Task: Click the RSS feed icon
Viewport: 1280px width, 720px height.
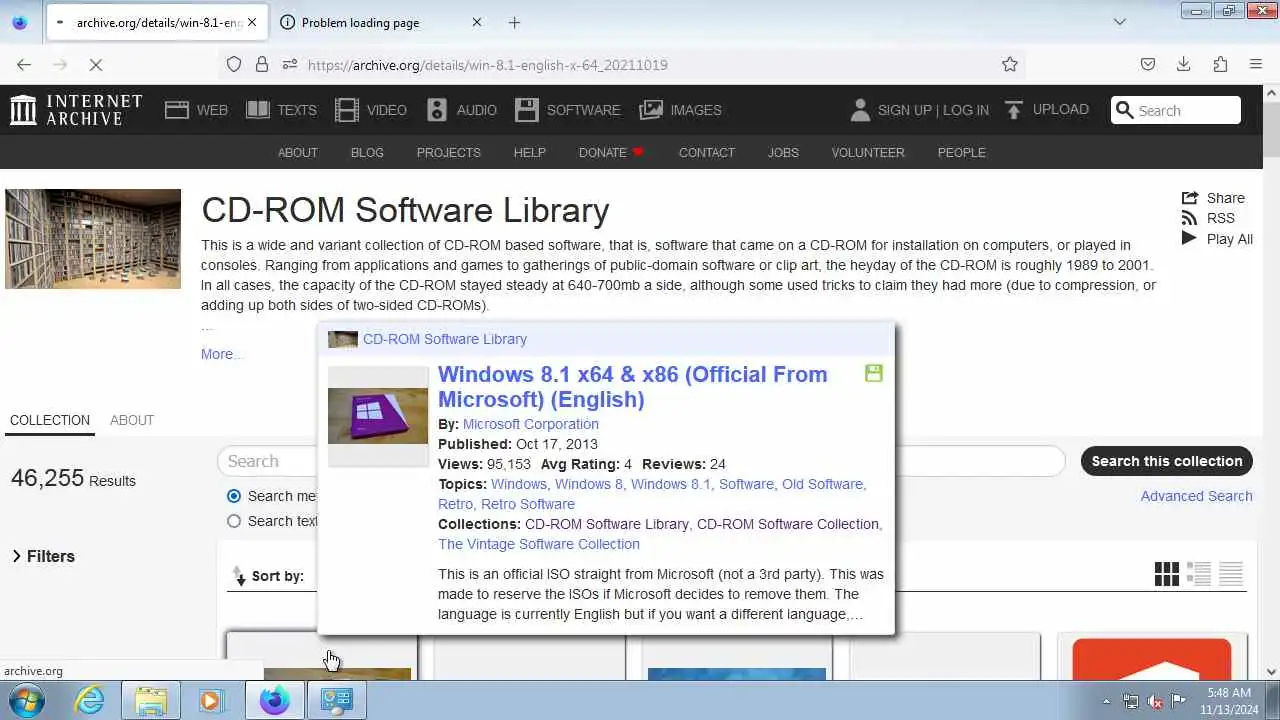Action: pos(1189,218)
